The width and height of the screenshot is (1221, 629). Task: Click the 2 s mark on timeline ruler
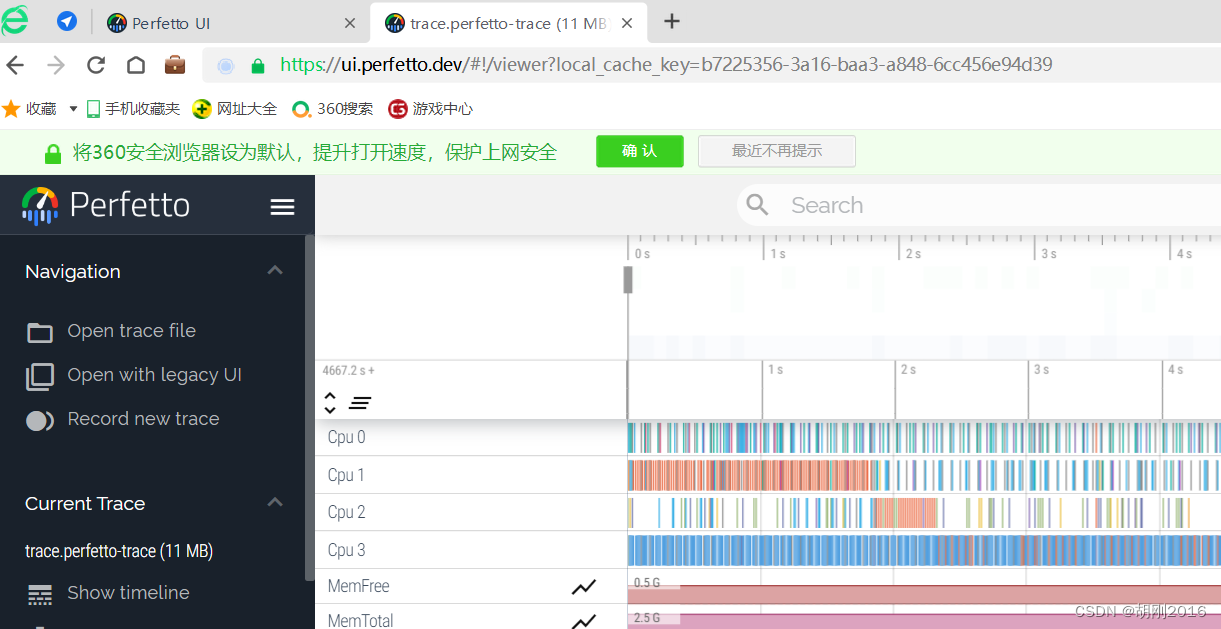pyautogui.click(x=907, y=370)
